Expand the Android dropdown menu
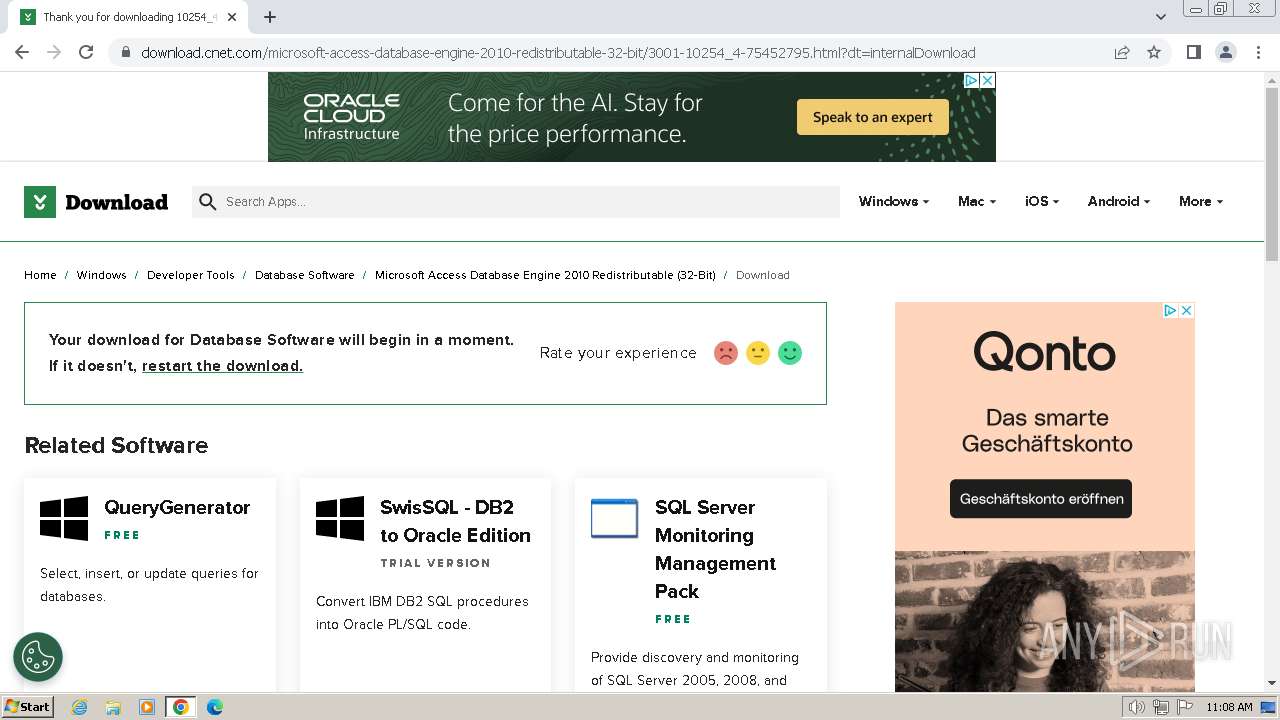Image resolution: width=1280 pixels, height=720 pixels. pyautogui.click(x=1119, y=201)
